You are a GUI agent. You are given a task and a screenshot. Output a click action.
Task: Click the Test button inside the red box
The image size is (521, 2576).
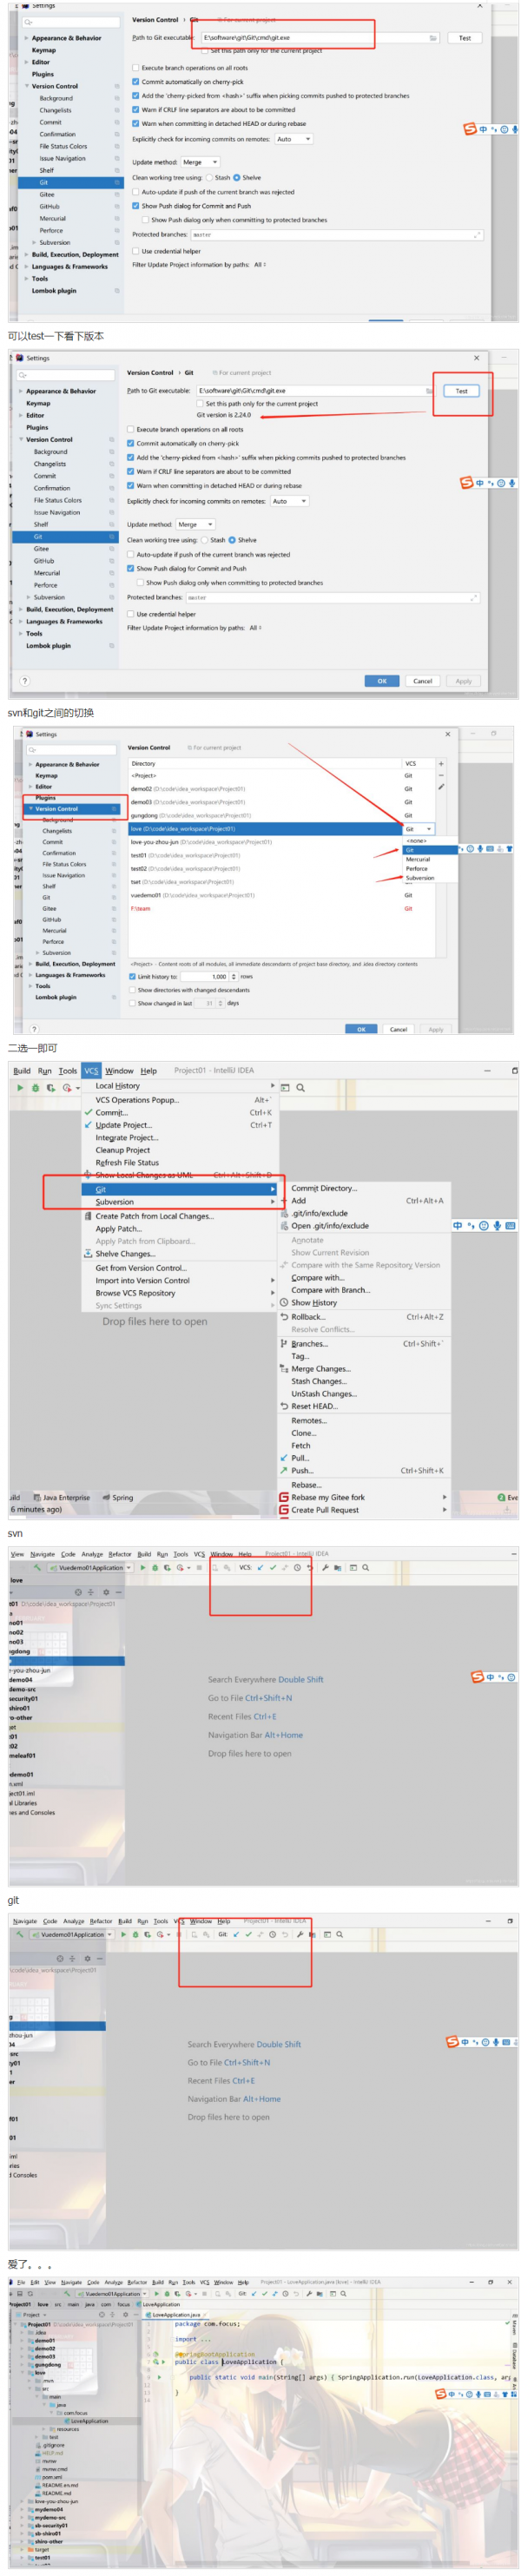(461, 390)
